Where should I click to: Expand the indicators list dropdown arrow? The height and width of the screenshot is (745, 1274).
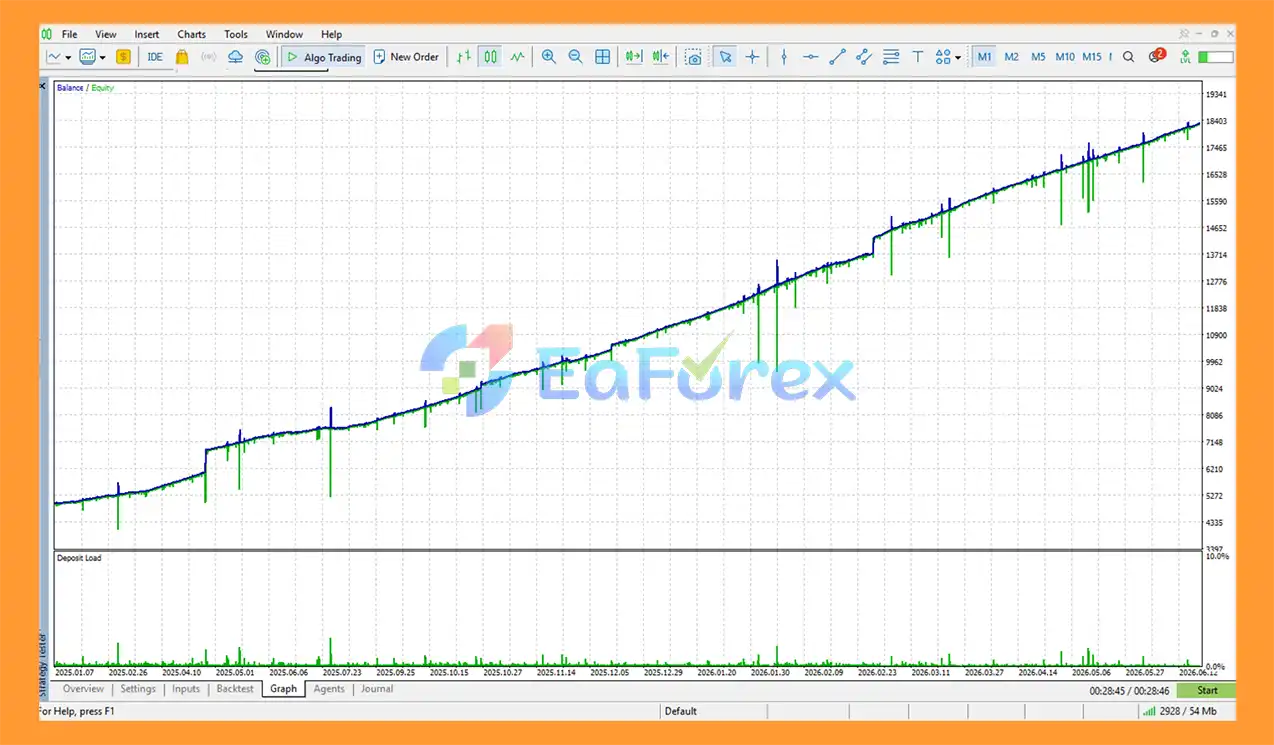(102, 57)
